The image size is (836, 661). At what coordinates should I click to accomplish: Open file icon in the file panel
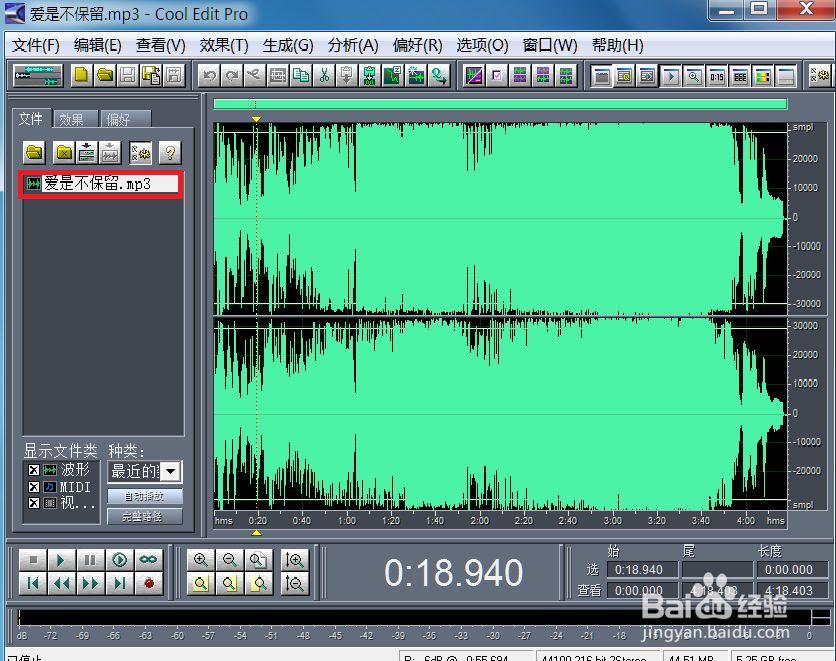tap(34, 153)
